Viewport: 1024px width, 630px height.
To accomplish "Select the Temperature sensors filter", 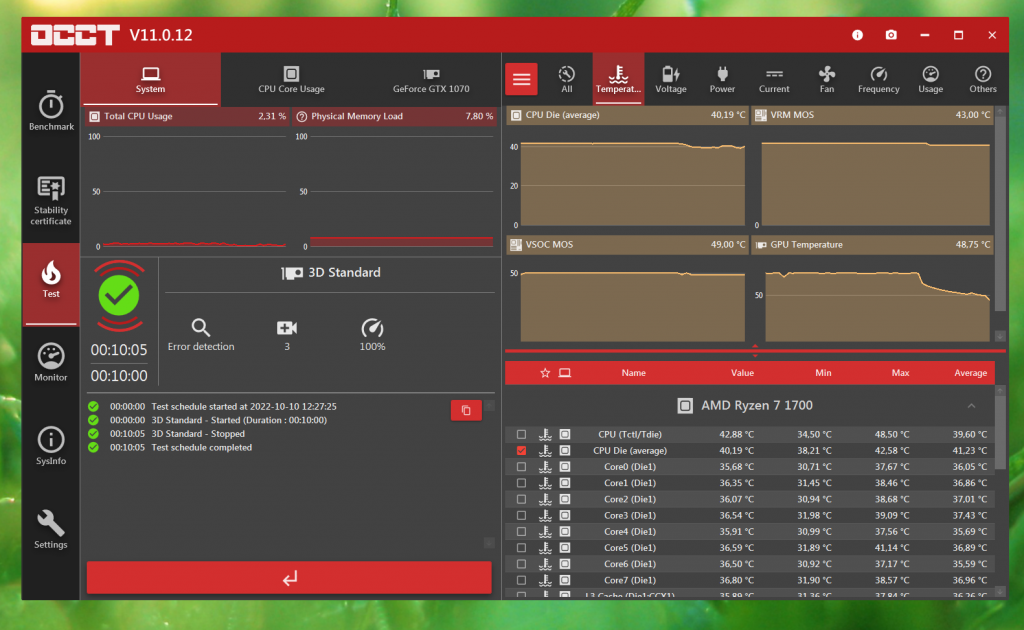I will pos(618,79).
